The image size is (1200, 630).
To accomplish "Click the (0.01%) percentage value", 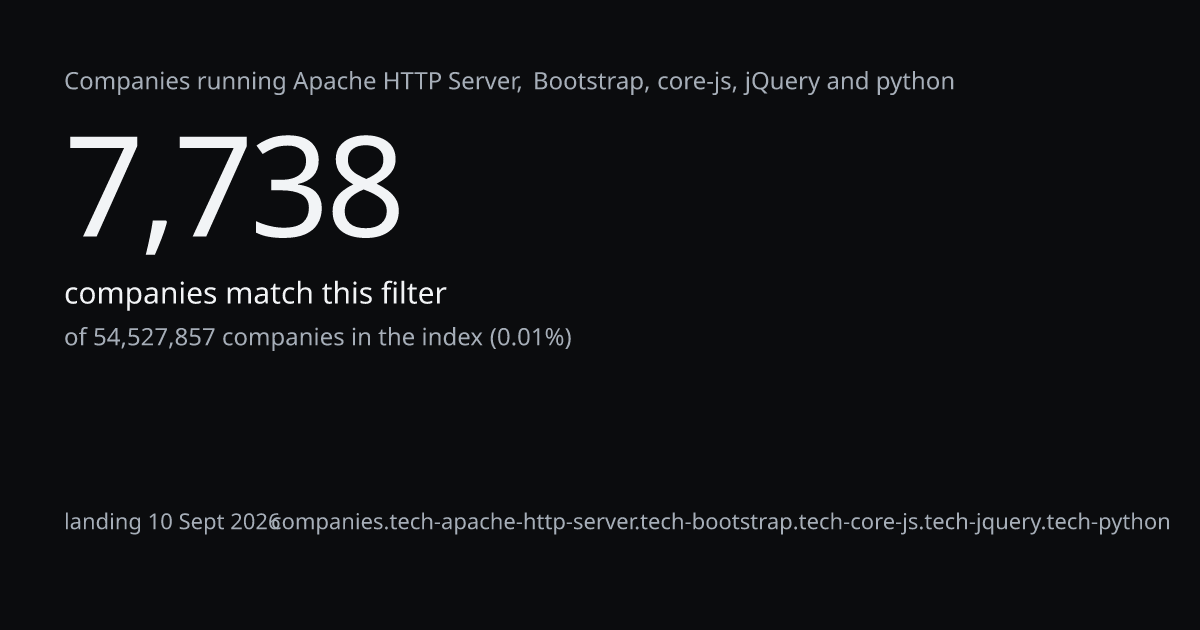I will [x=530, y=337].
